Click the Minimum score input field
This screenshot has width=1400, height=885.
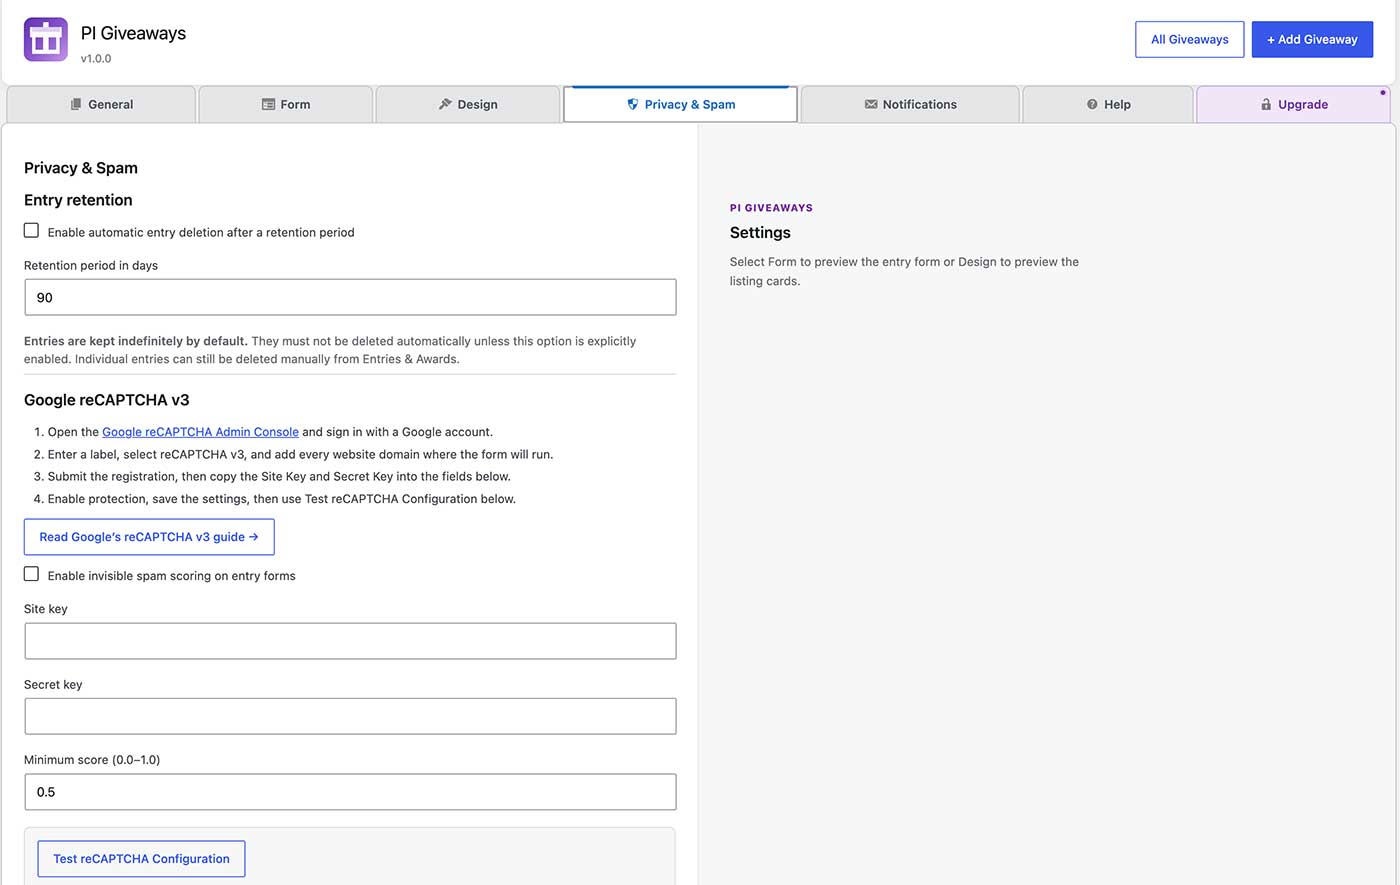(350, 792)
